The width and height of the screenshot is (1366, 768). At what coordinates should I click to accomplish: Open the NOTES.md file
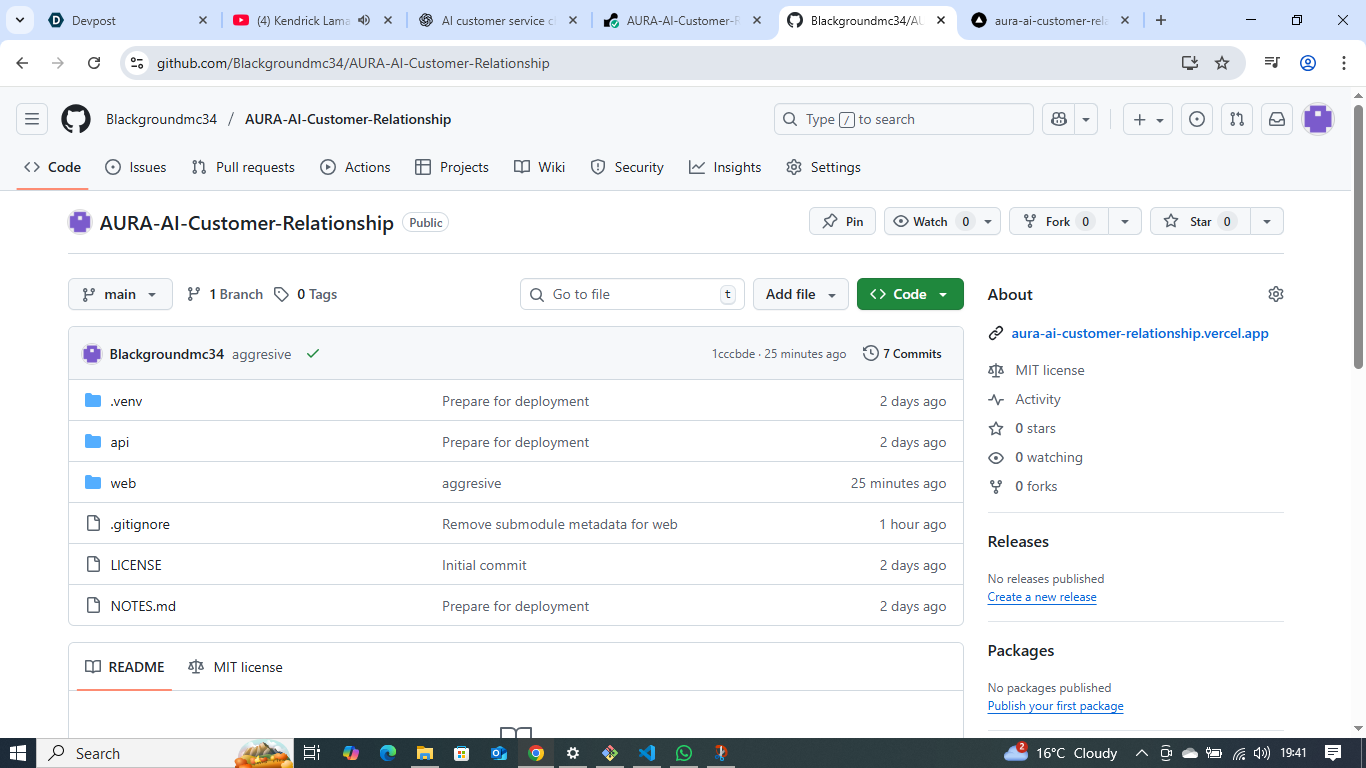pyautogui.click(x=143, y=606)
